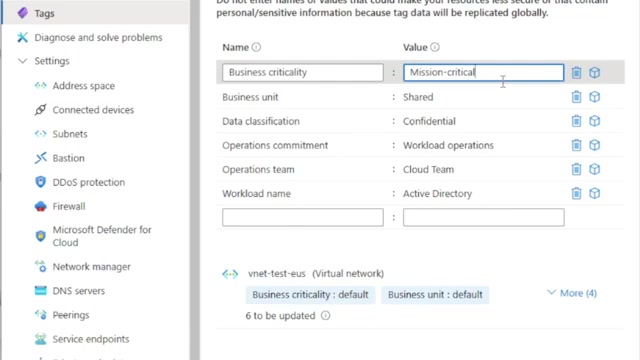Click the Mission-critical value field
Viewport: 640px width, 360px height.
tap(484, 73)
